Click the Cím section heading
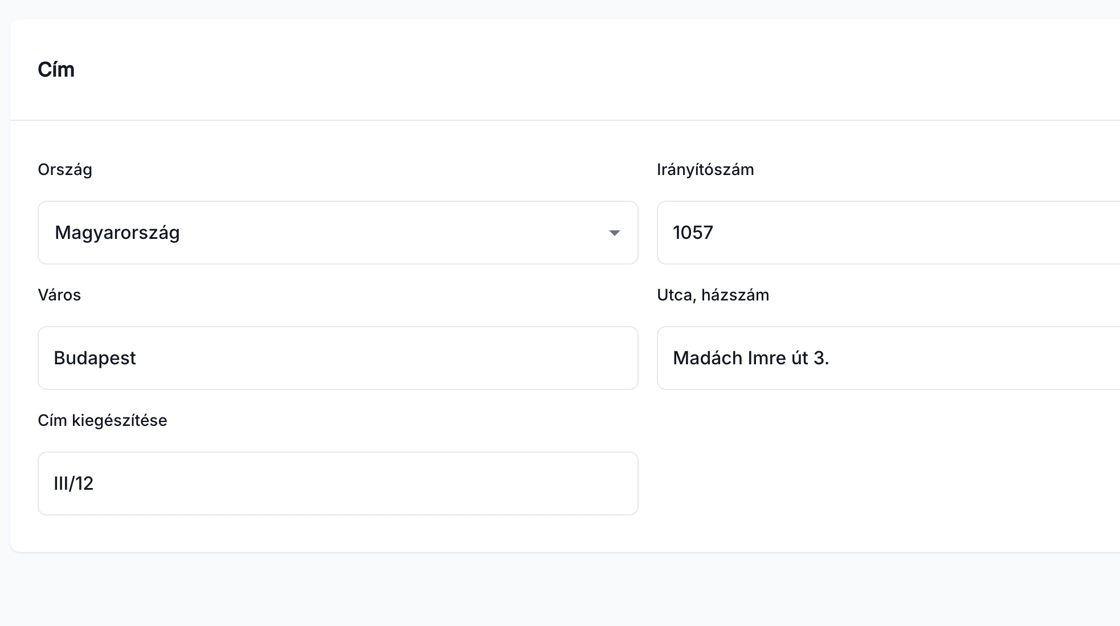Viewport: 1120px width, 626px height. point(56,70)
